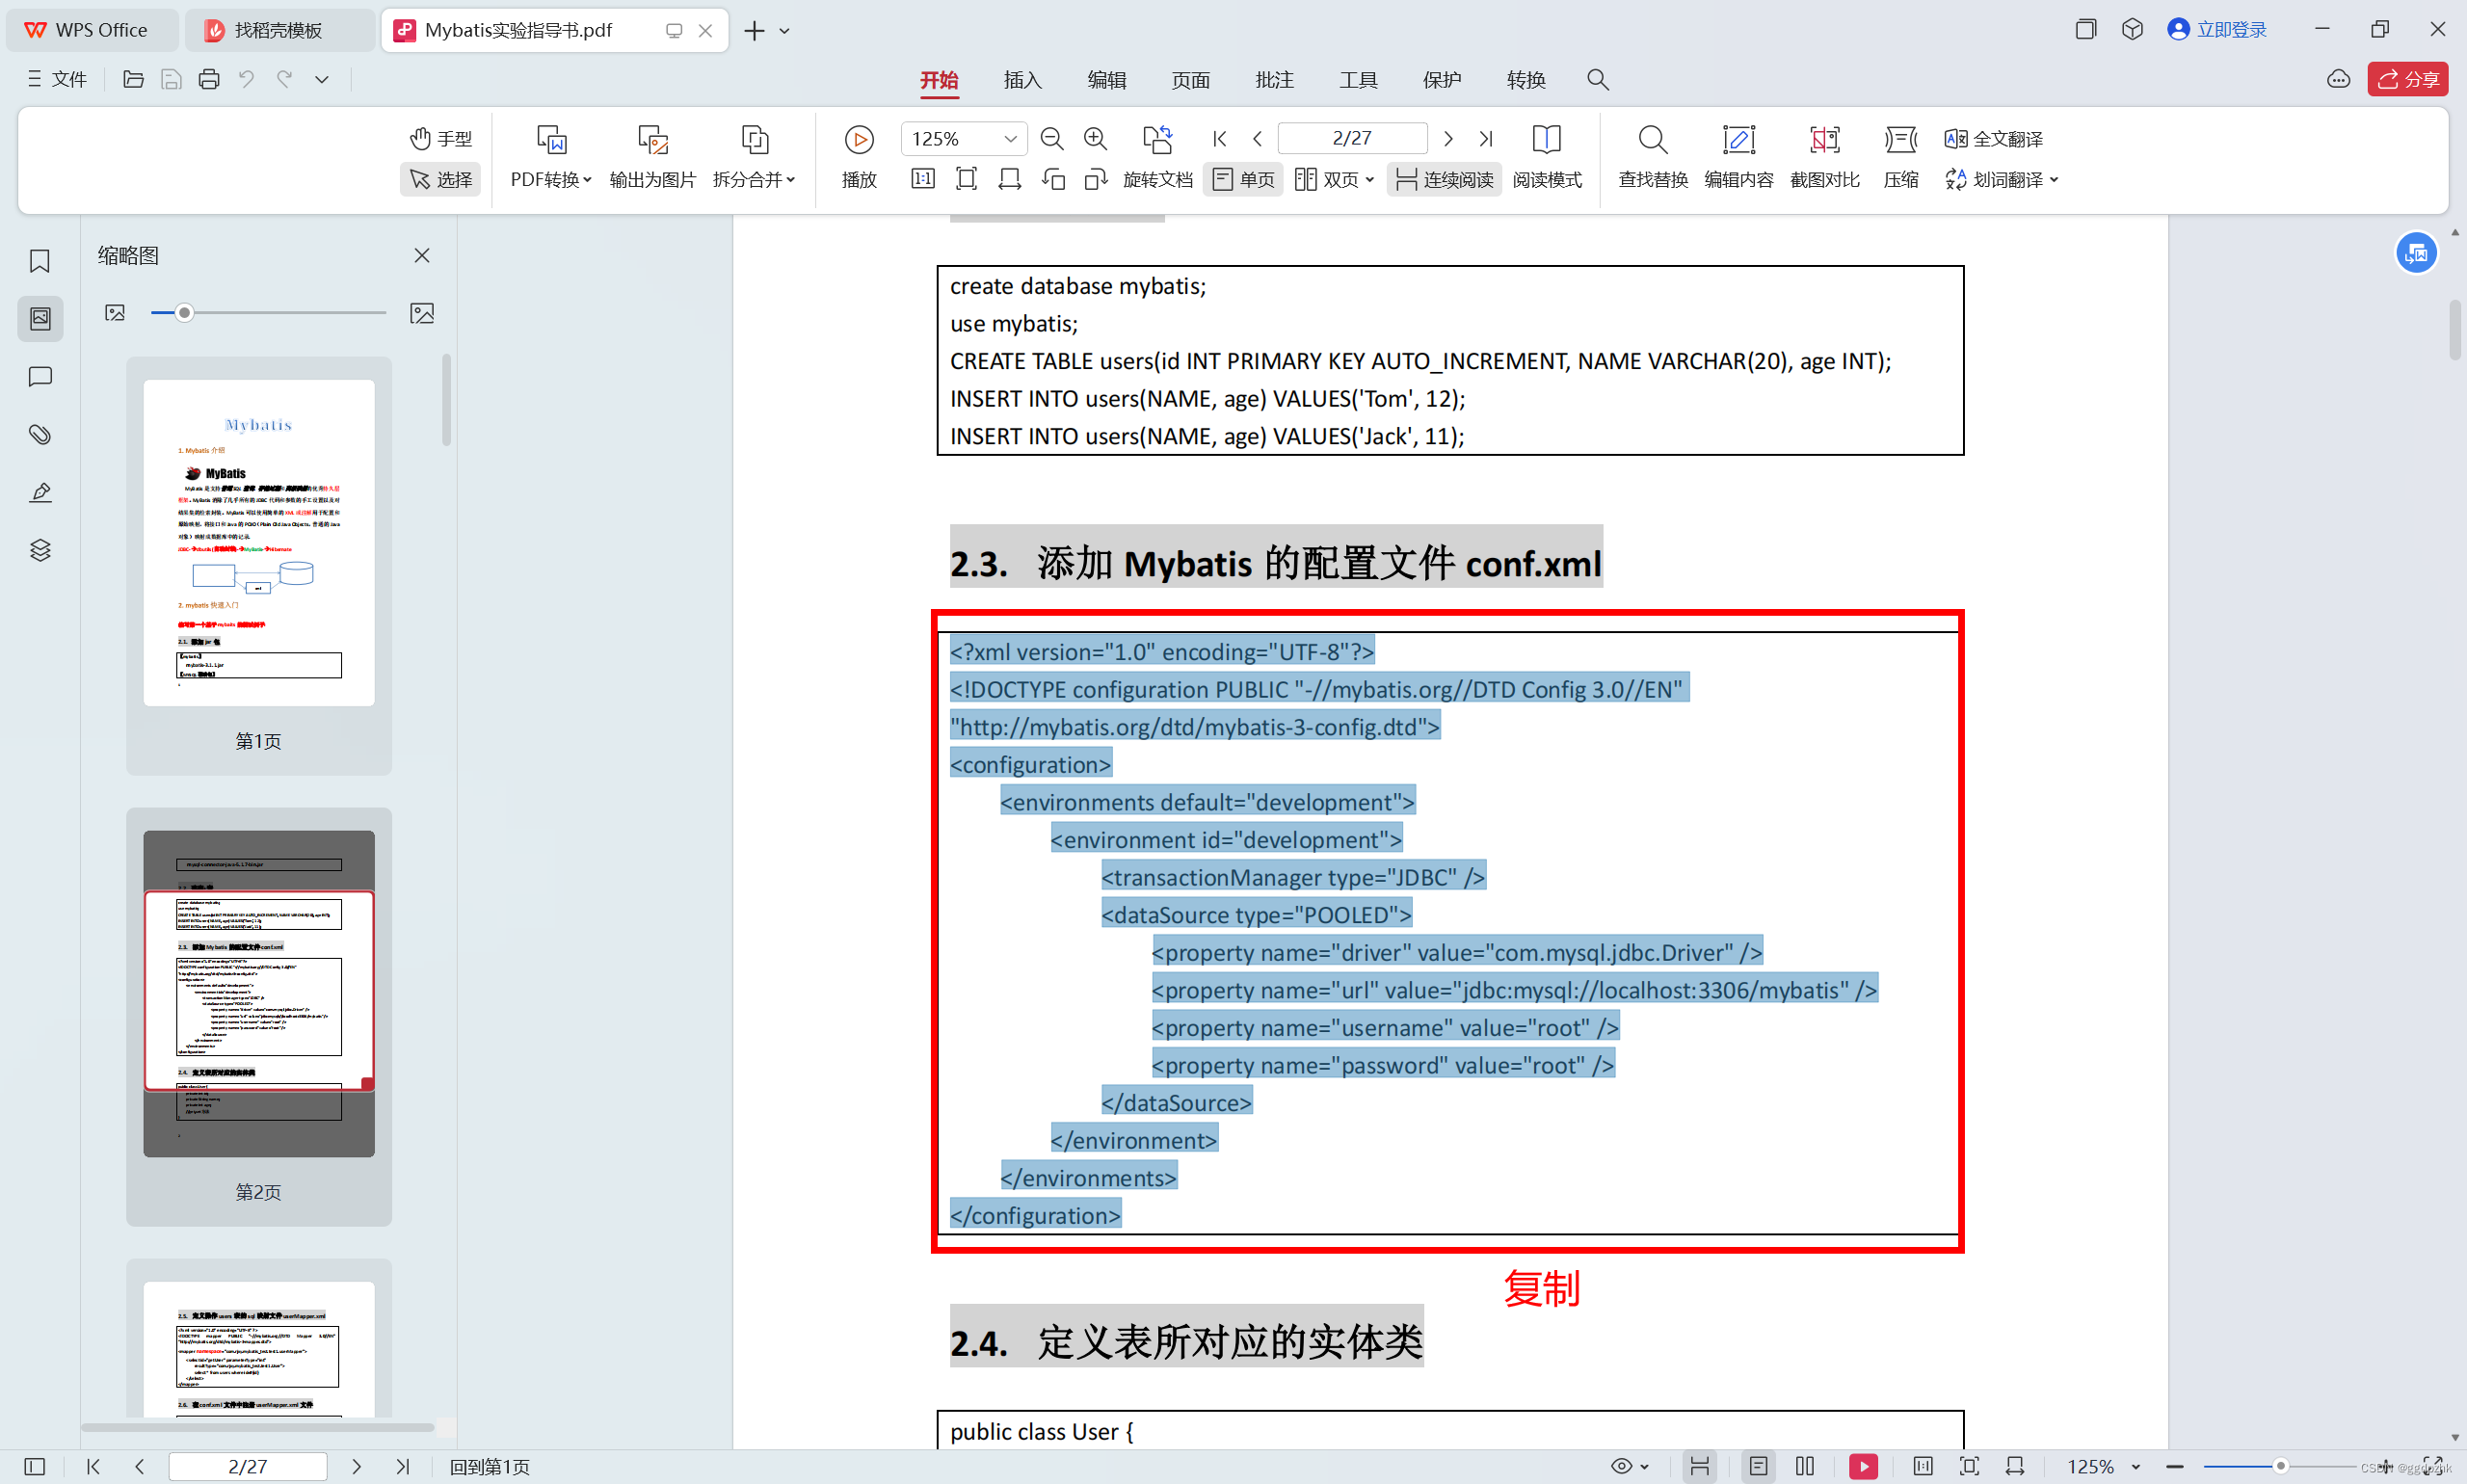Click the print icon in quick toolbar

(x=209, y=79)
